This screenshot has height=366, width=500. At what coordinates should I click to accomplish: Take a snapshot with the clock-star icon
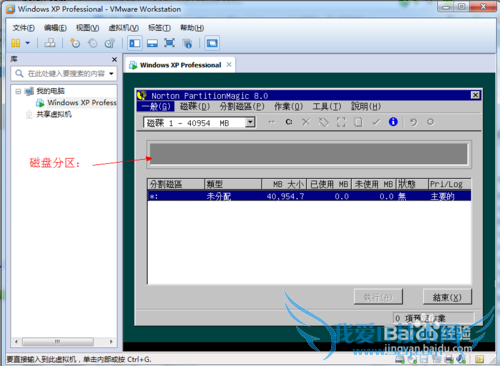pyautogui.click(x=75, y=43)
